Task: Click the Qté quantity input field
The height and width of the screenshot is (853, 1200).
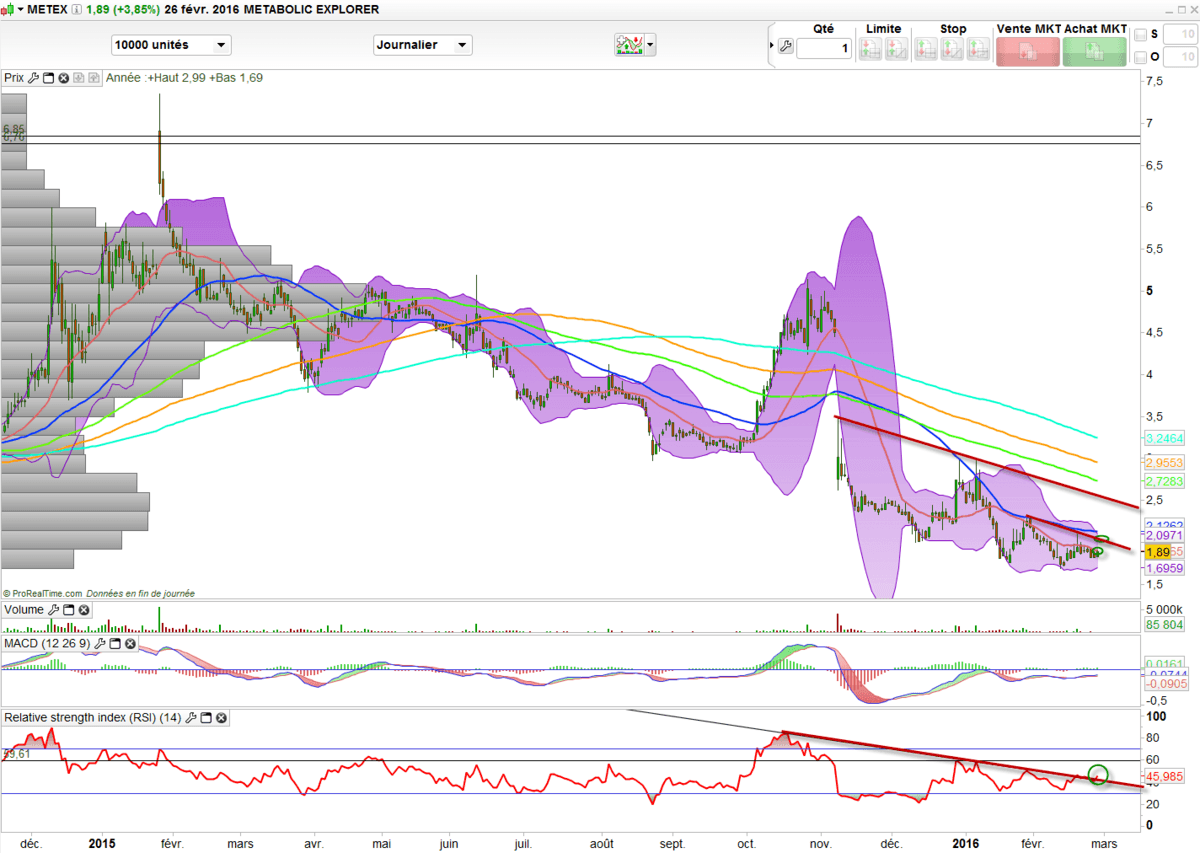Action: click(824, 48)
